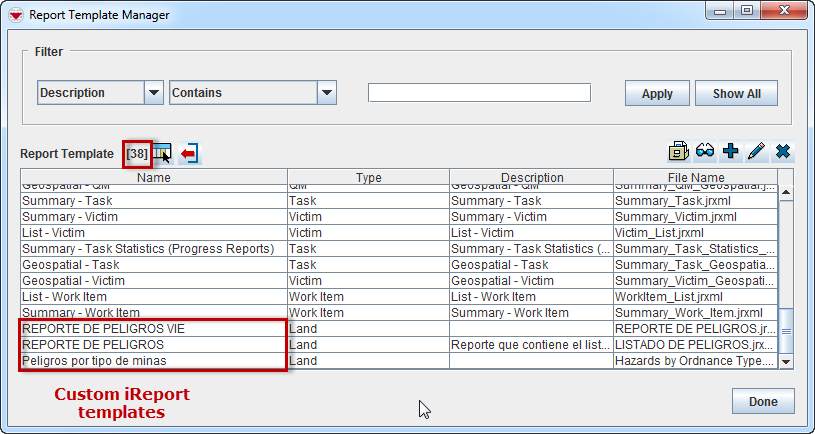
Task: Click the table scrollbar down arrow
Action: pyautogui.click(x=785, y=362)
